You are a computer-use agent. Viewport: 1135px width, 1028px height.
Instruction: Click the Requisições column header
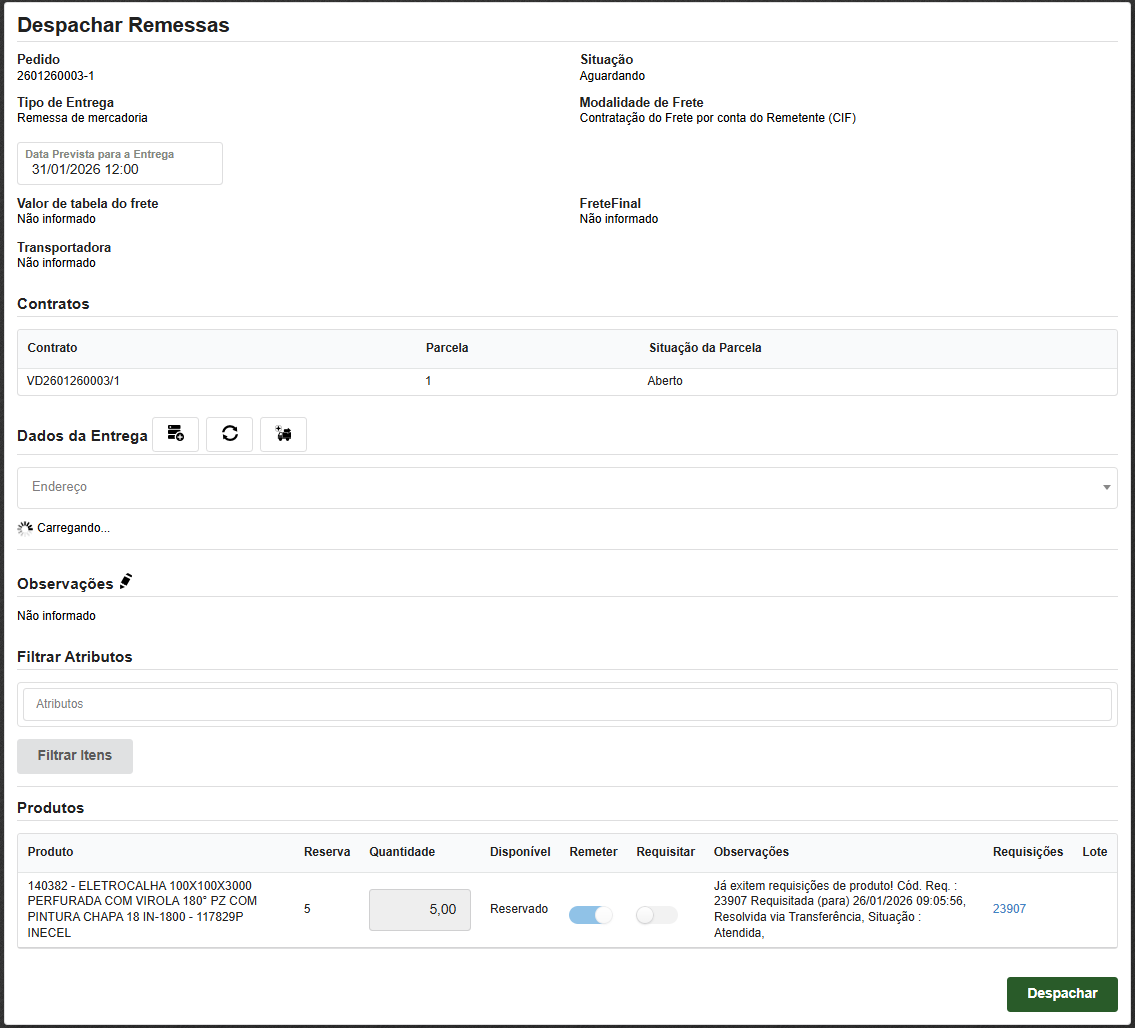[x=1027, y=852]
